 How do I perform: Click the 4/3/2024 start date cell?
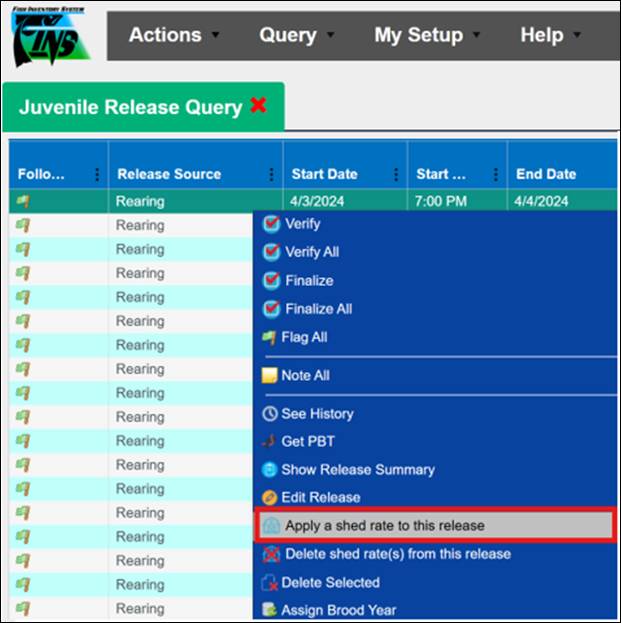317,201
